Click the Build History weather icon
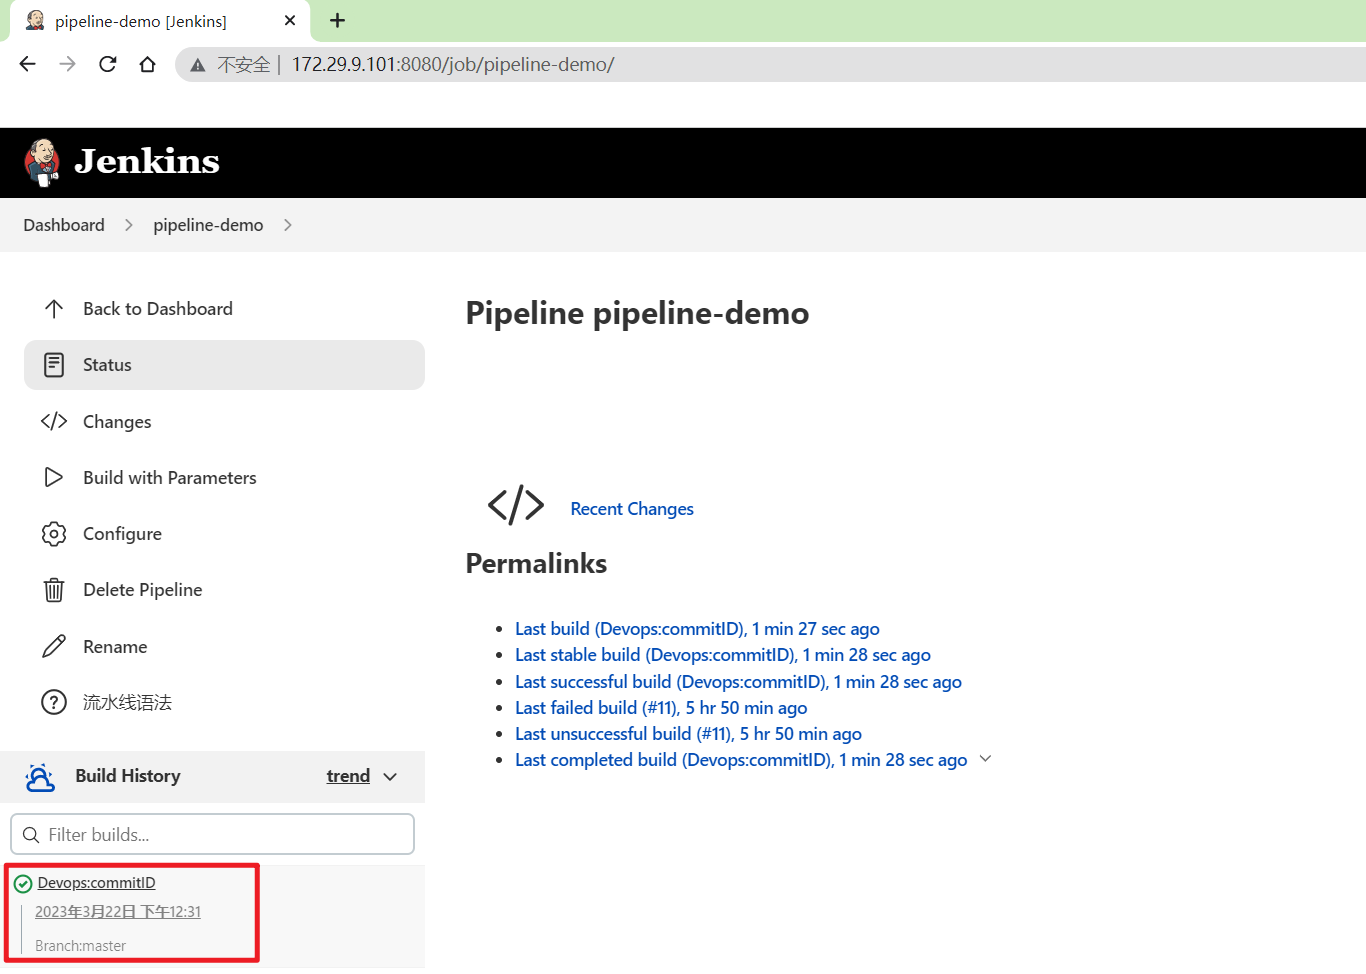The image size is (1366, 974). [x=40, y=777]
